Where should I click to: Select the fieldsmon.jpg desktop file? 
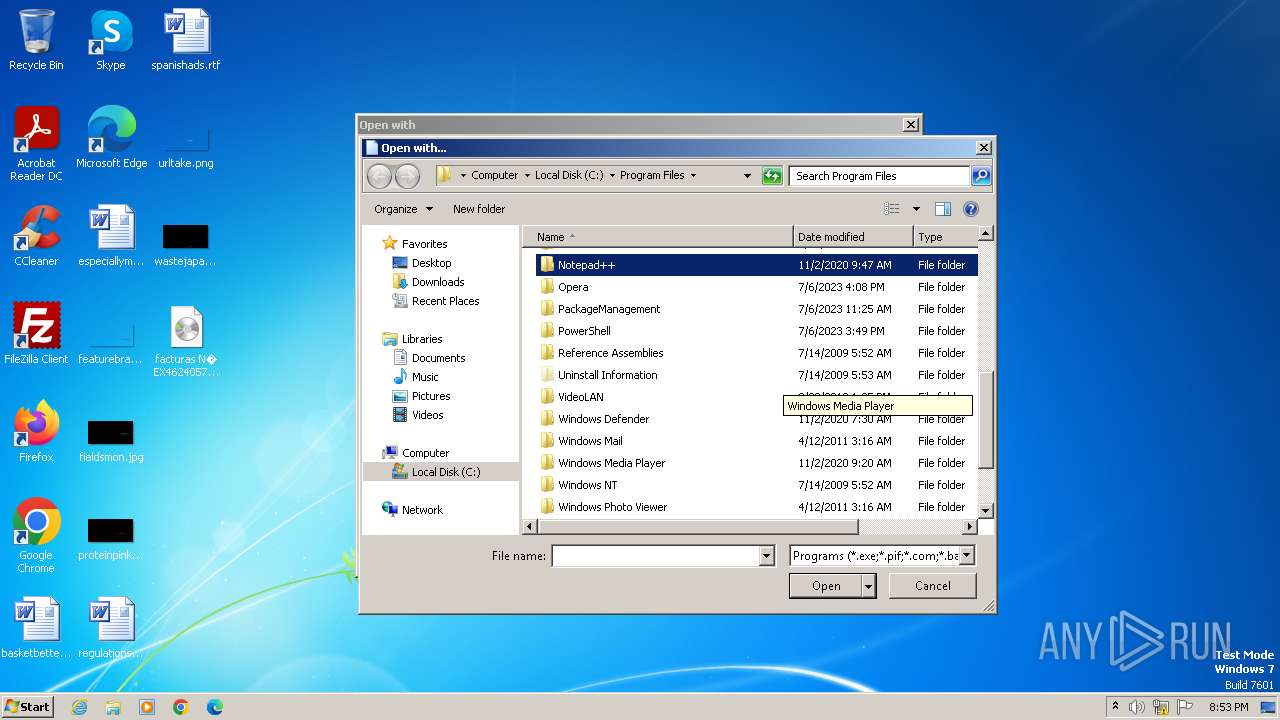click(x=111, y=441)
